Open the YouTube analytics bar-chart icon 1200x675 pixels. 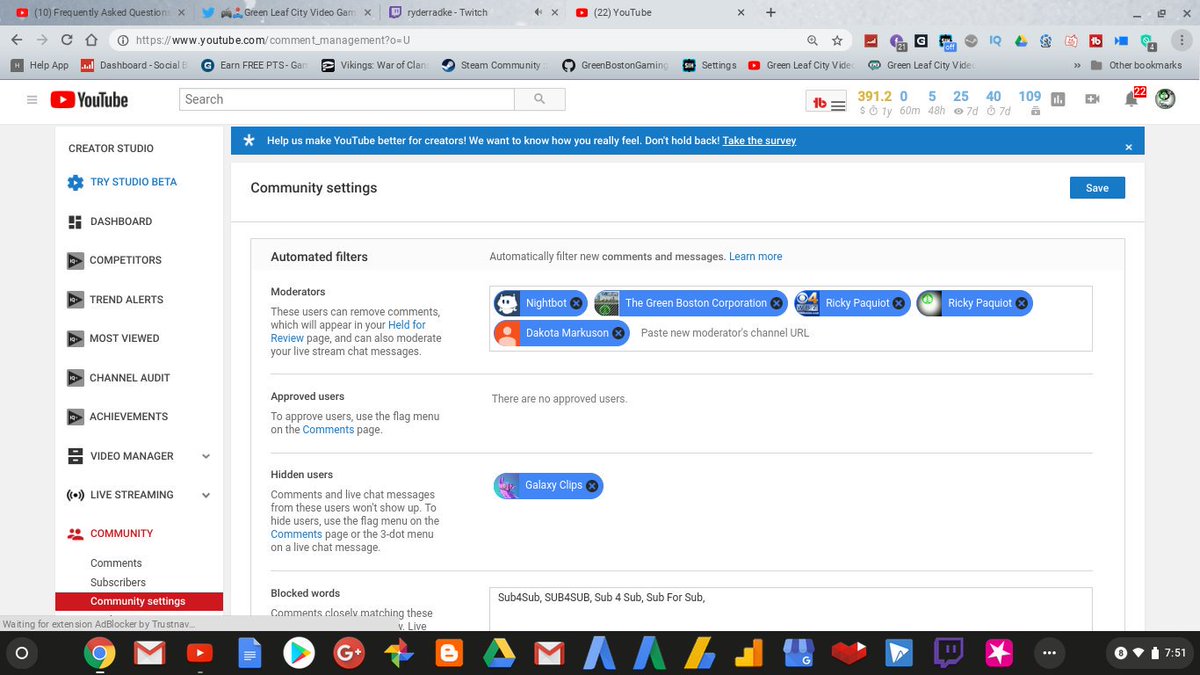(1058, 99)
